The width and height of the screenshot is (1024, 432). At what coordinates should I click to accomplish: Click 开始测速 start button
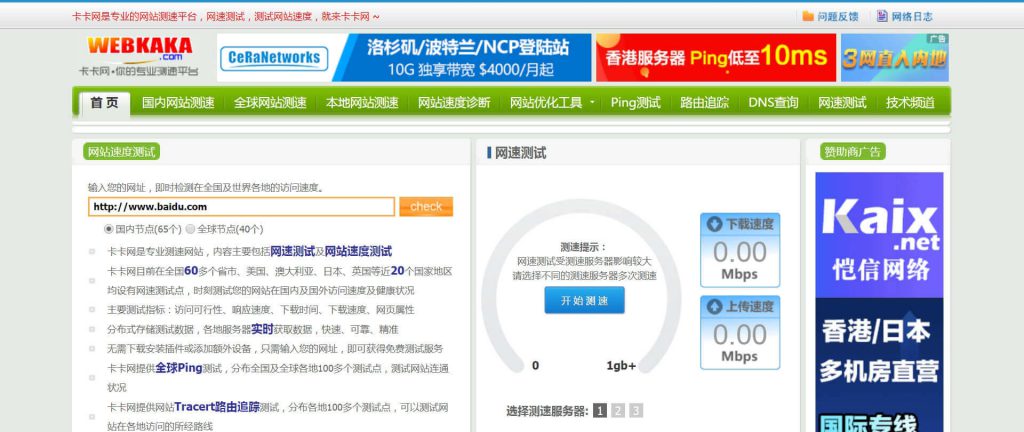pyautogui.click(x=584, y=300)
